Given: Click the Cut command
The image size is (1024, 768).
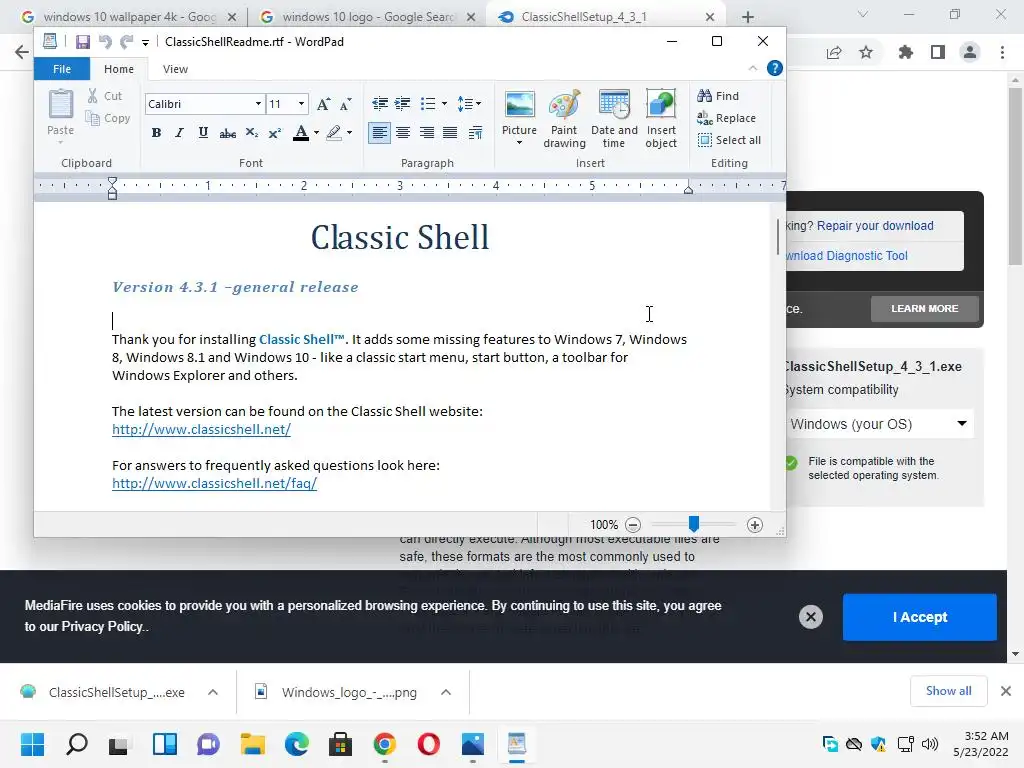Looking at the screenshot, I should coord(105,96).
